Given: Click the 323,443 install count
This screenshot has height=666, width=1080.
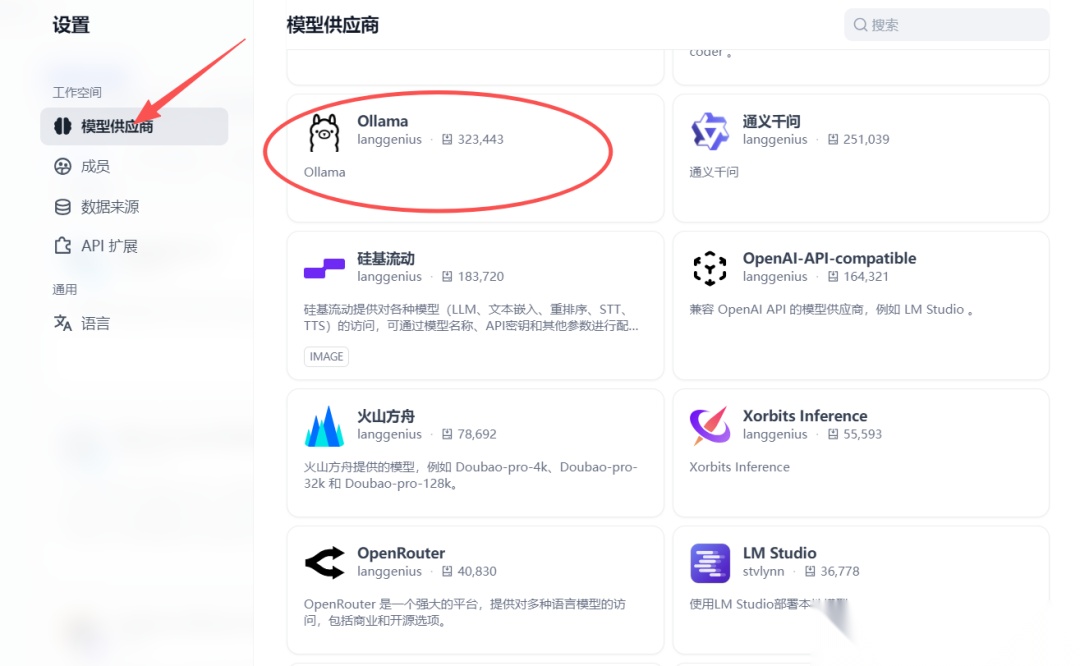Looking at the screenshot, I should [481, 139].
